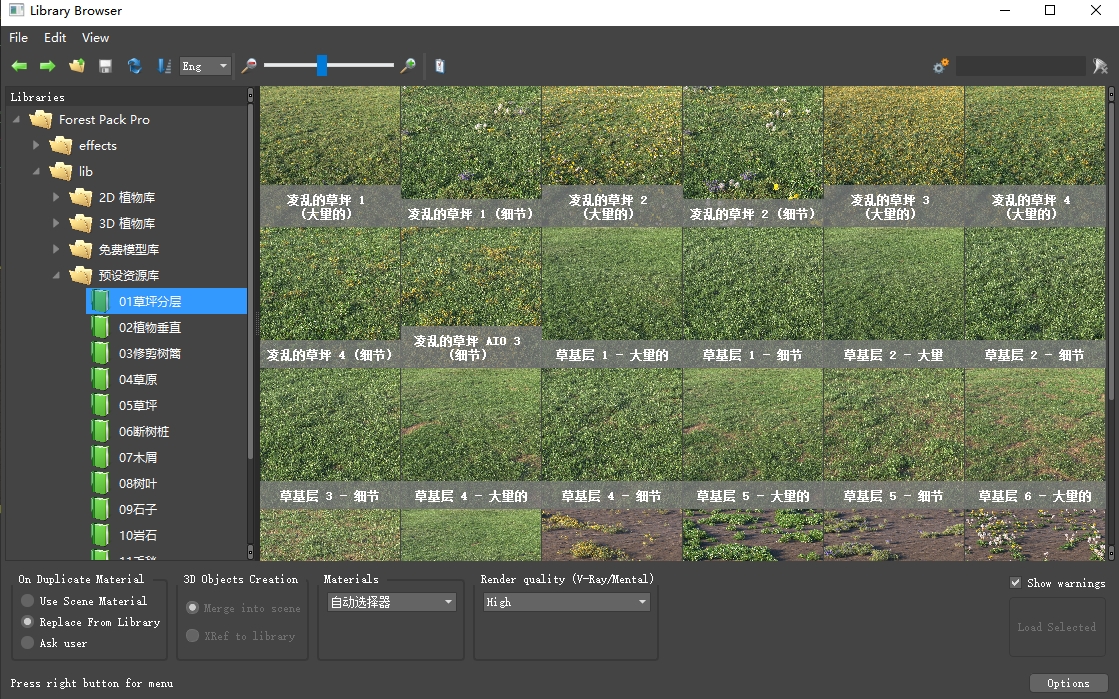Screen dimensions: 1119x699
Task: Click the thumbnail size slider handle
Action: (322, 66)
